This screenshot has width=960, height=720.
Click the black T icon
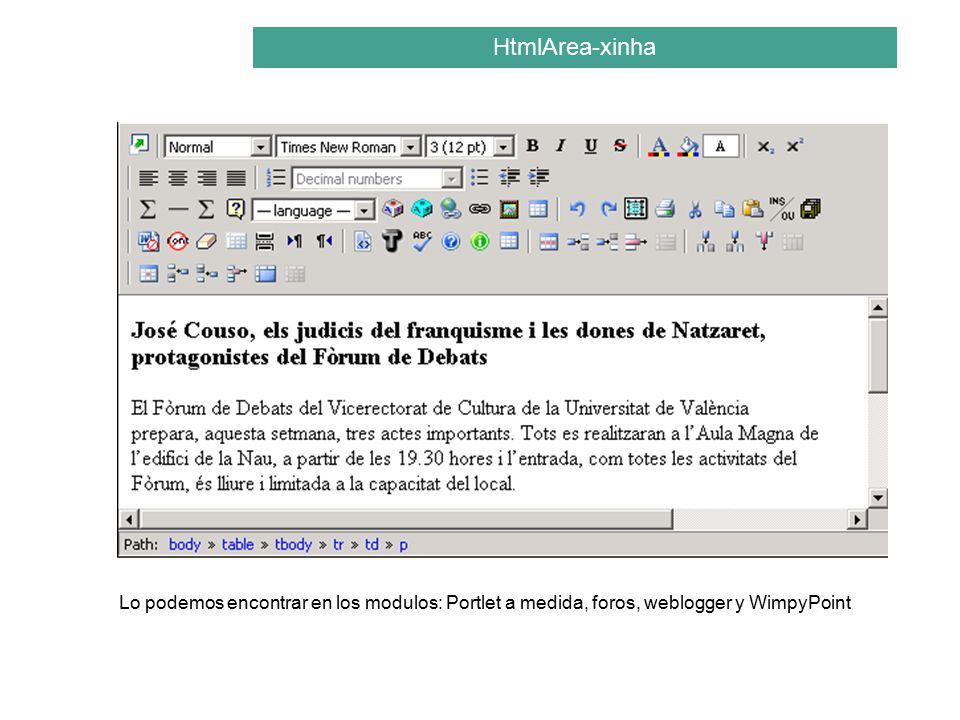pos(392,241)
